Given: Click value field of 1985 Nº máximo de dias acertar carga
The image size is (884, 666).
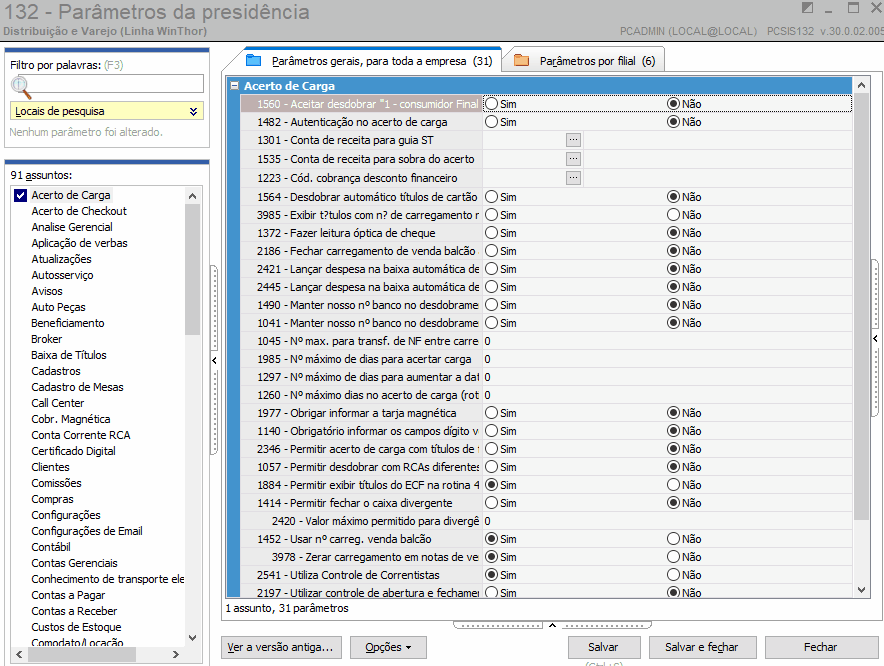Looking at the screenshot, I should [x=667, y=359].
